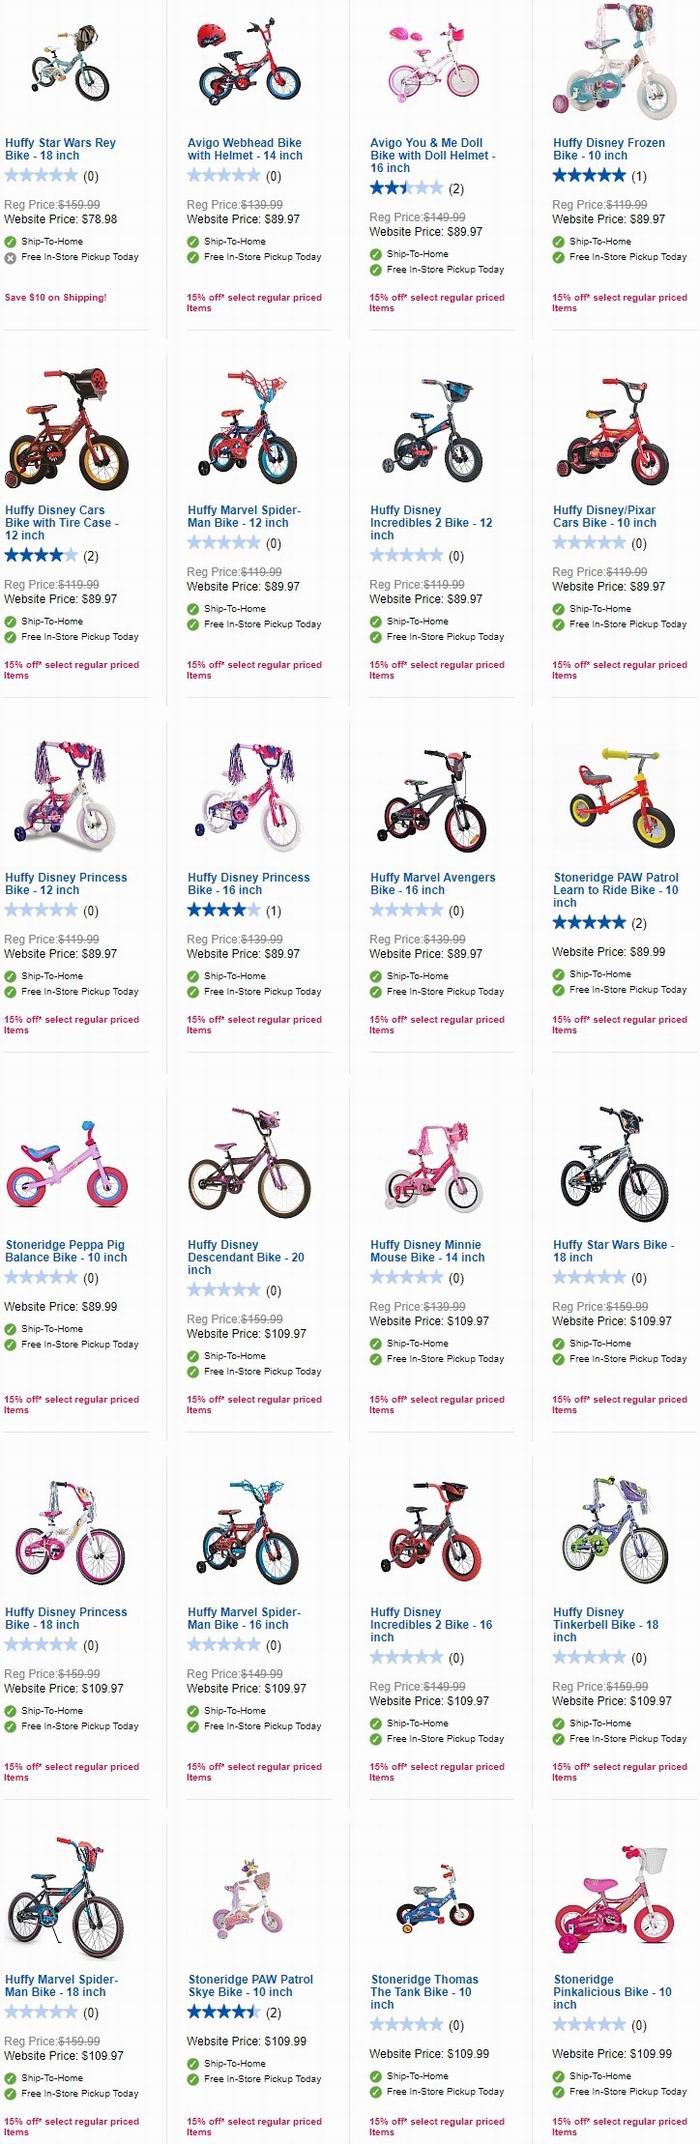Click the Avigo Webhead Bike with Helmet link
Image resolution: width=700 pixels, height=2144 pixels.
click(x=244, y=149)
